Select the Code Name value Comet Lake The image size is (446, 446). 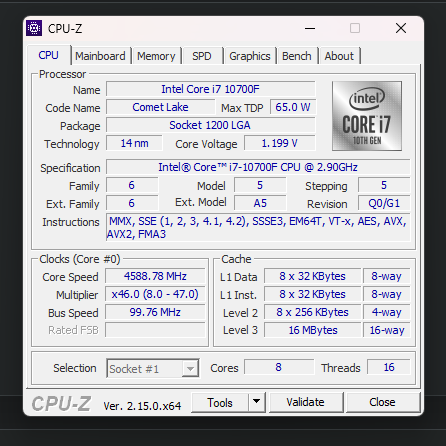click(160, 107)
